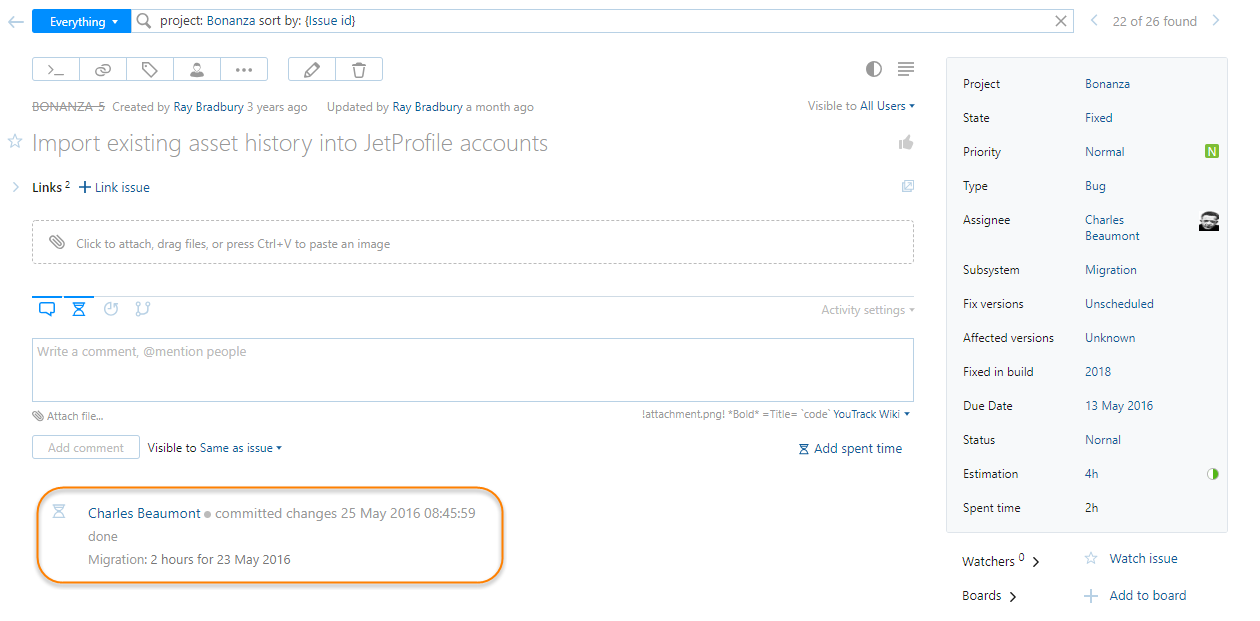Click the Estimation progress indicator
The image size is (1260, 621).
(x=1213, y=473)
